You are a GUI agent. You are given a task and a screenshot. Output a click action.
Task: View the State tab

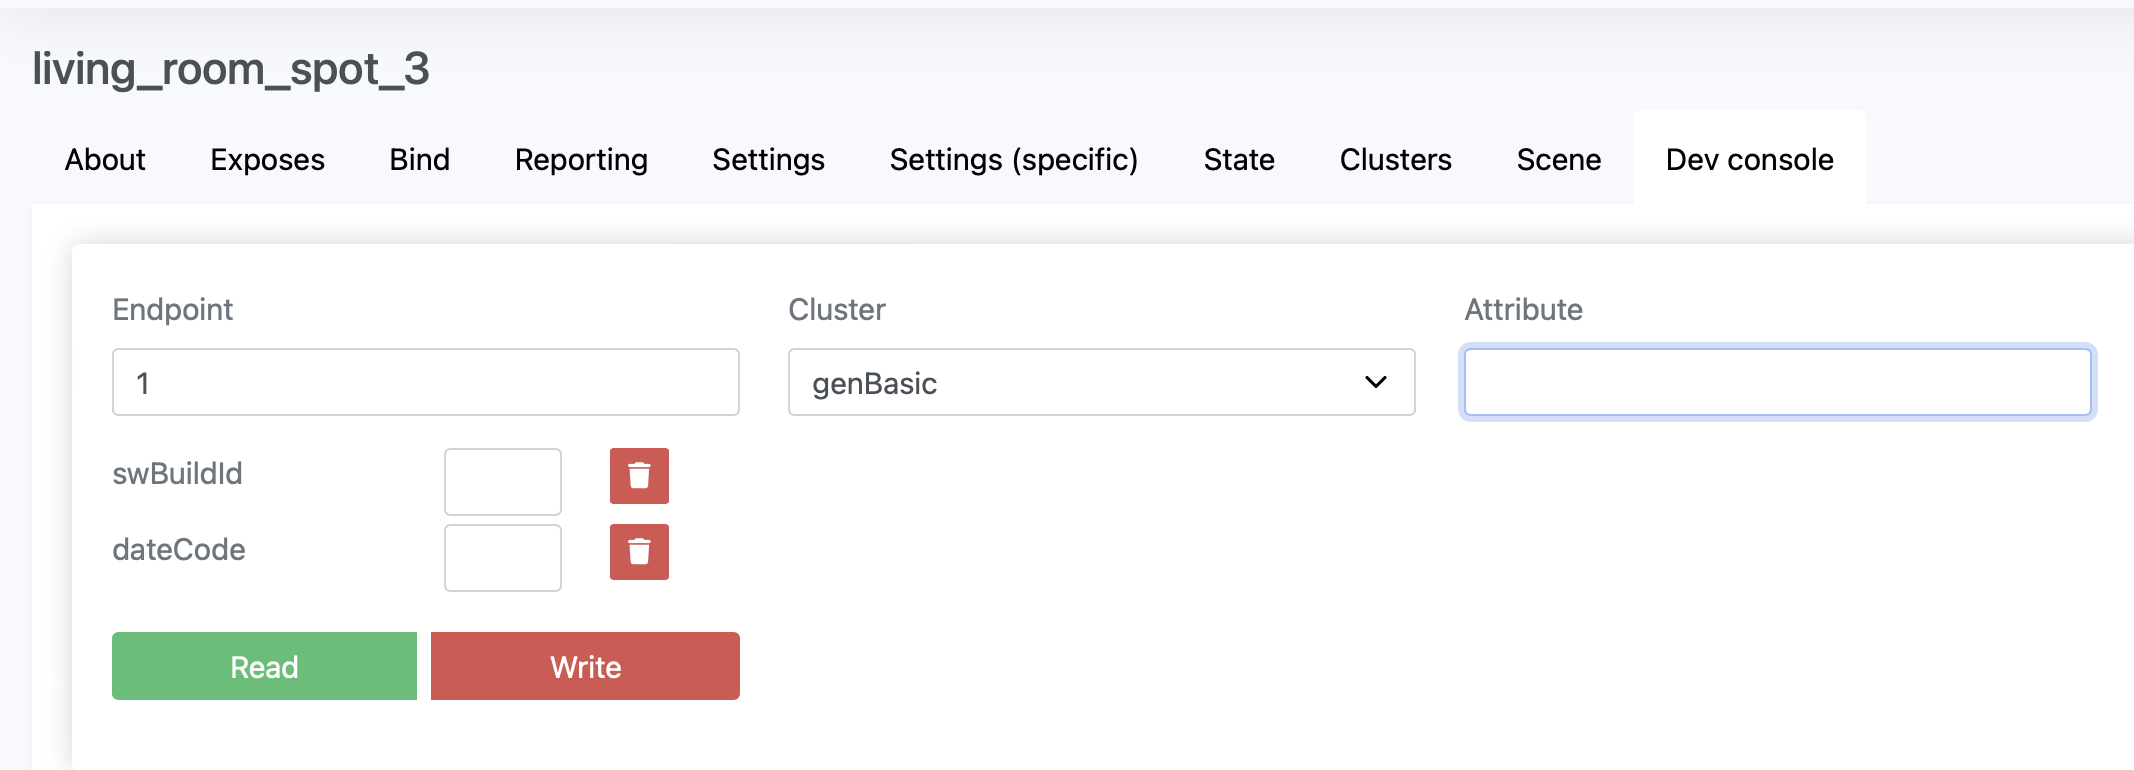tap(1239, 160)
